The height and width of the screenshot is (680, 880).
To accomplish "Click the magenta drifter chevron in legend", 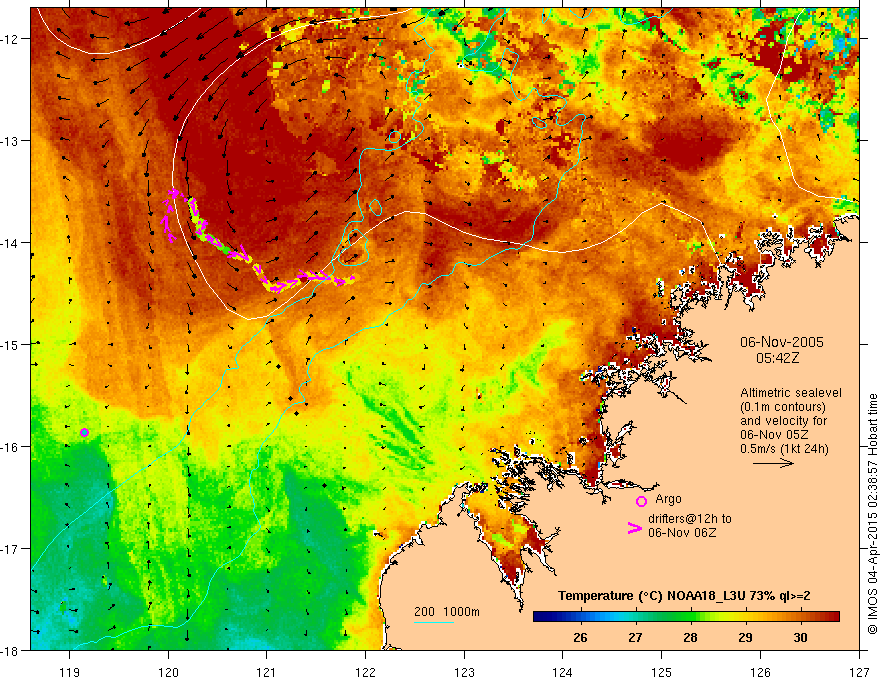I will [x=635, y=528].
